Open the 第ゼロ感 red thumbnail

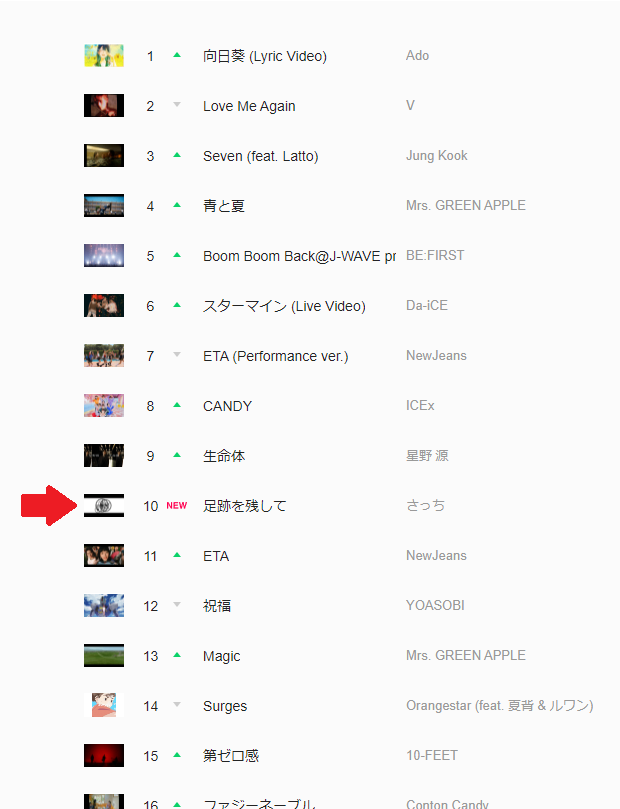click(104, 755)
